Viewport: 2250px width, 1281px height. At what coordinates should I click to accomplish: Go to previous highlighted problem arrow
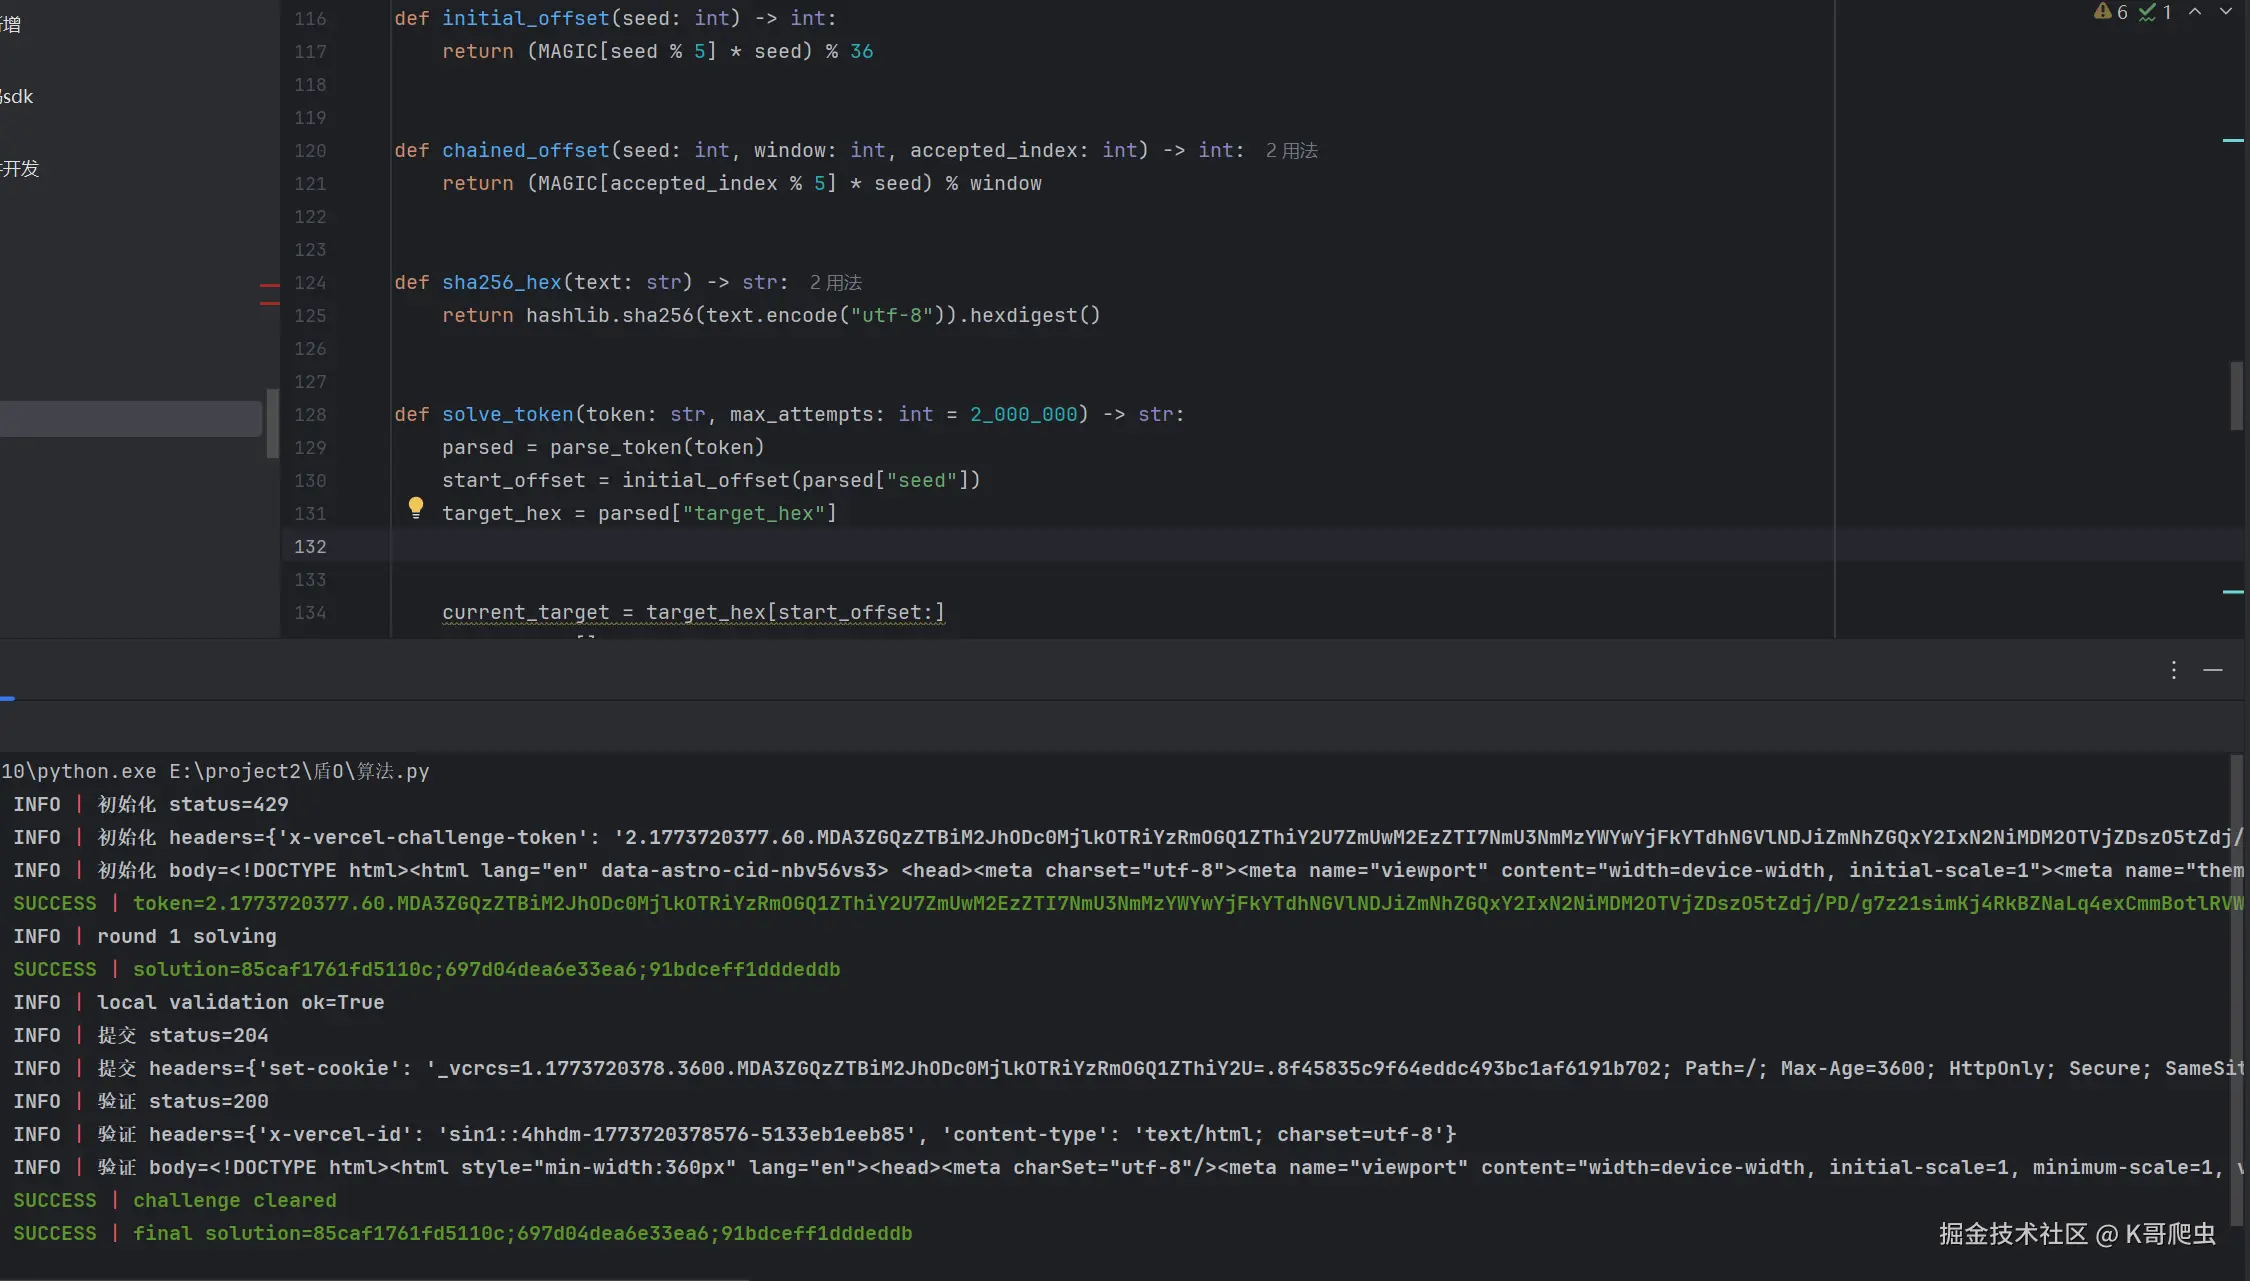coord(2195,12)
